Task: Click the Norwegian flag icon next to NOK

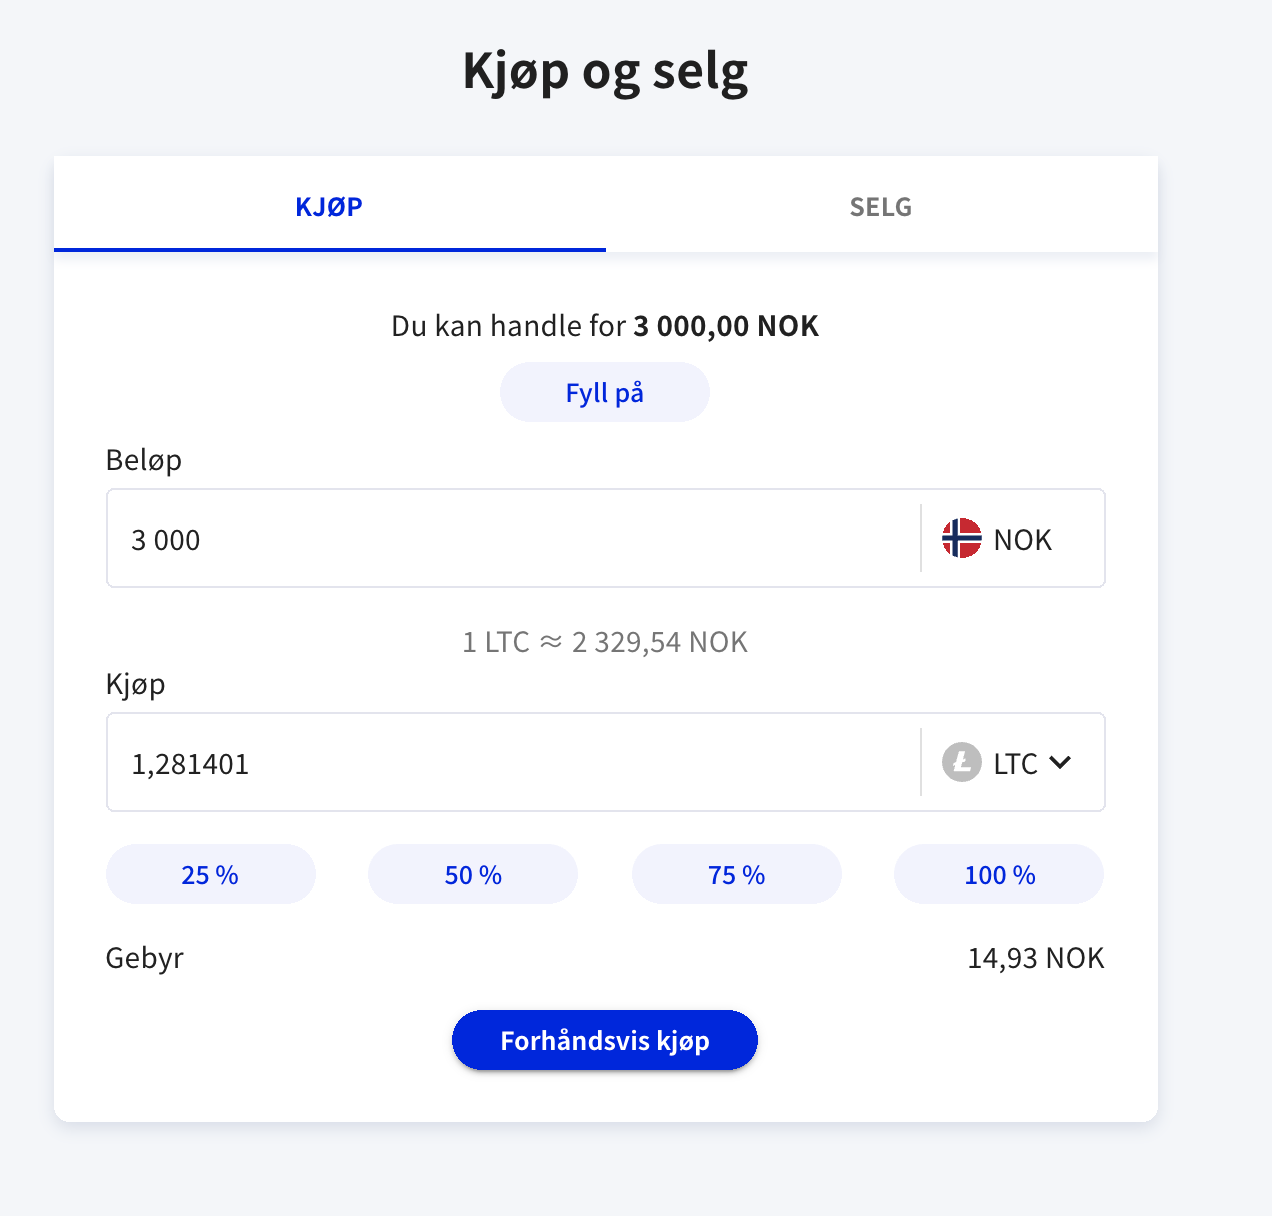Action: point(964,538)
